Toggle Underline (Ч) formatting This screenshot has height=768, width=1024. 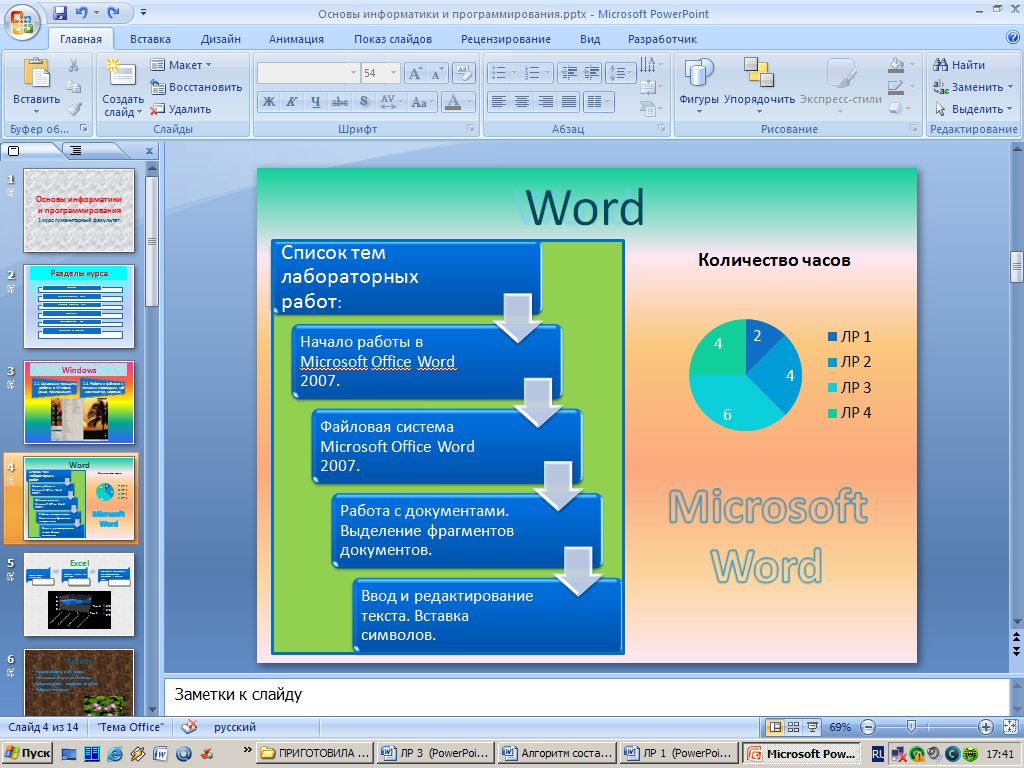click(x=315, y=102)
